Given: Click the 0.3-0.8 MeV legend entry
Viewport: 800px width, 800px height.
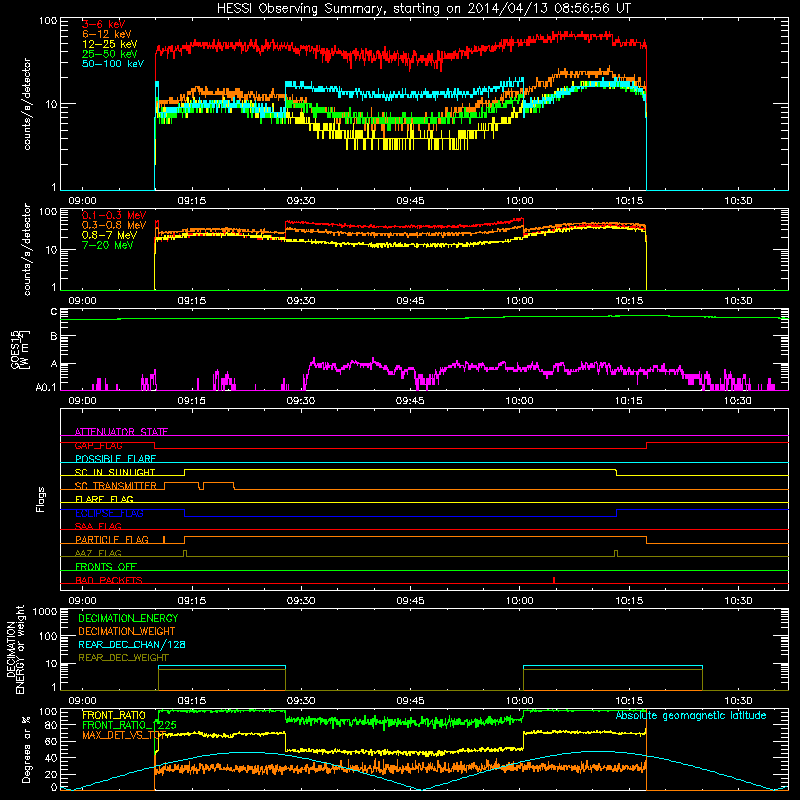Looking at the screenshot, I should pos(114,225).
